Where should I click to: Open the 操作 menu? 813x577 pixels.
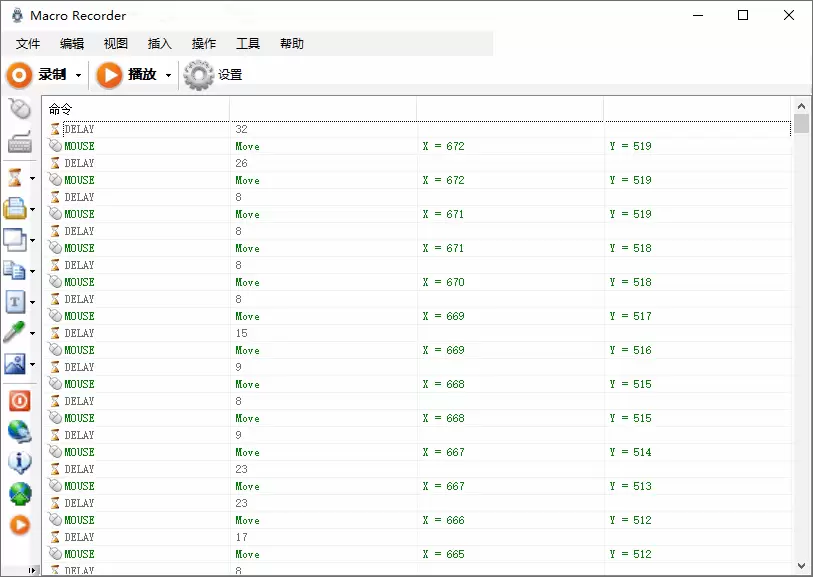pyautogui.click(x=204, y=44)
